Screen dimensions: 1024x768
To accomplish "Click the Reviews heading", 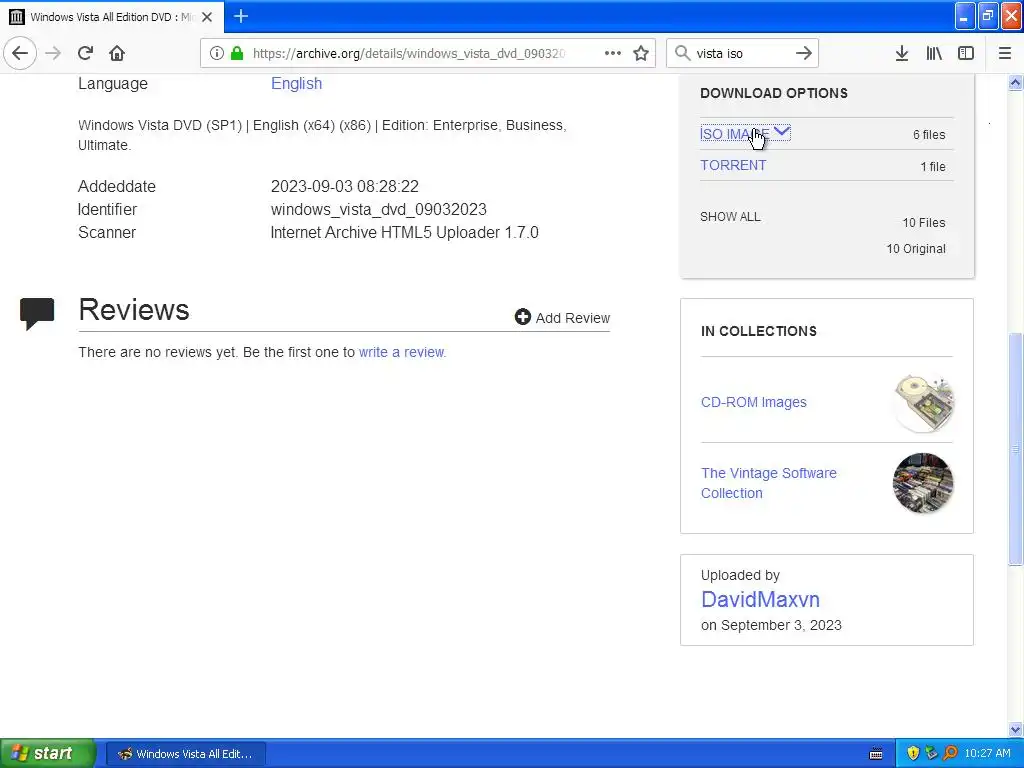I will coord(134,310).
